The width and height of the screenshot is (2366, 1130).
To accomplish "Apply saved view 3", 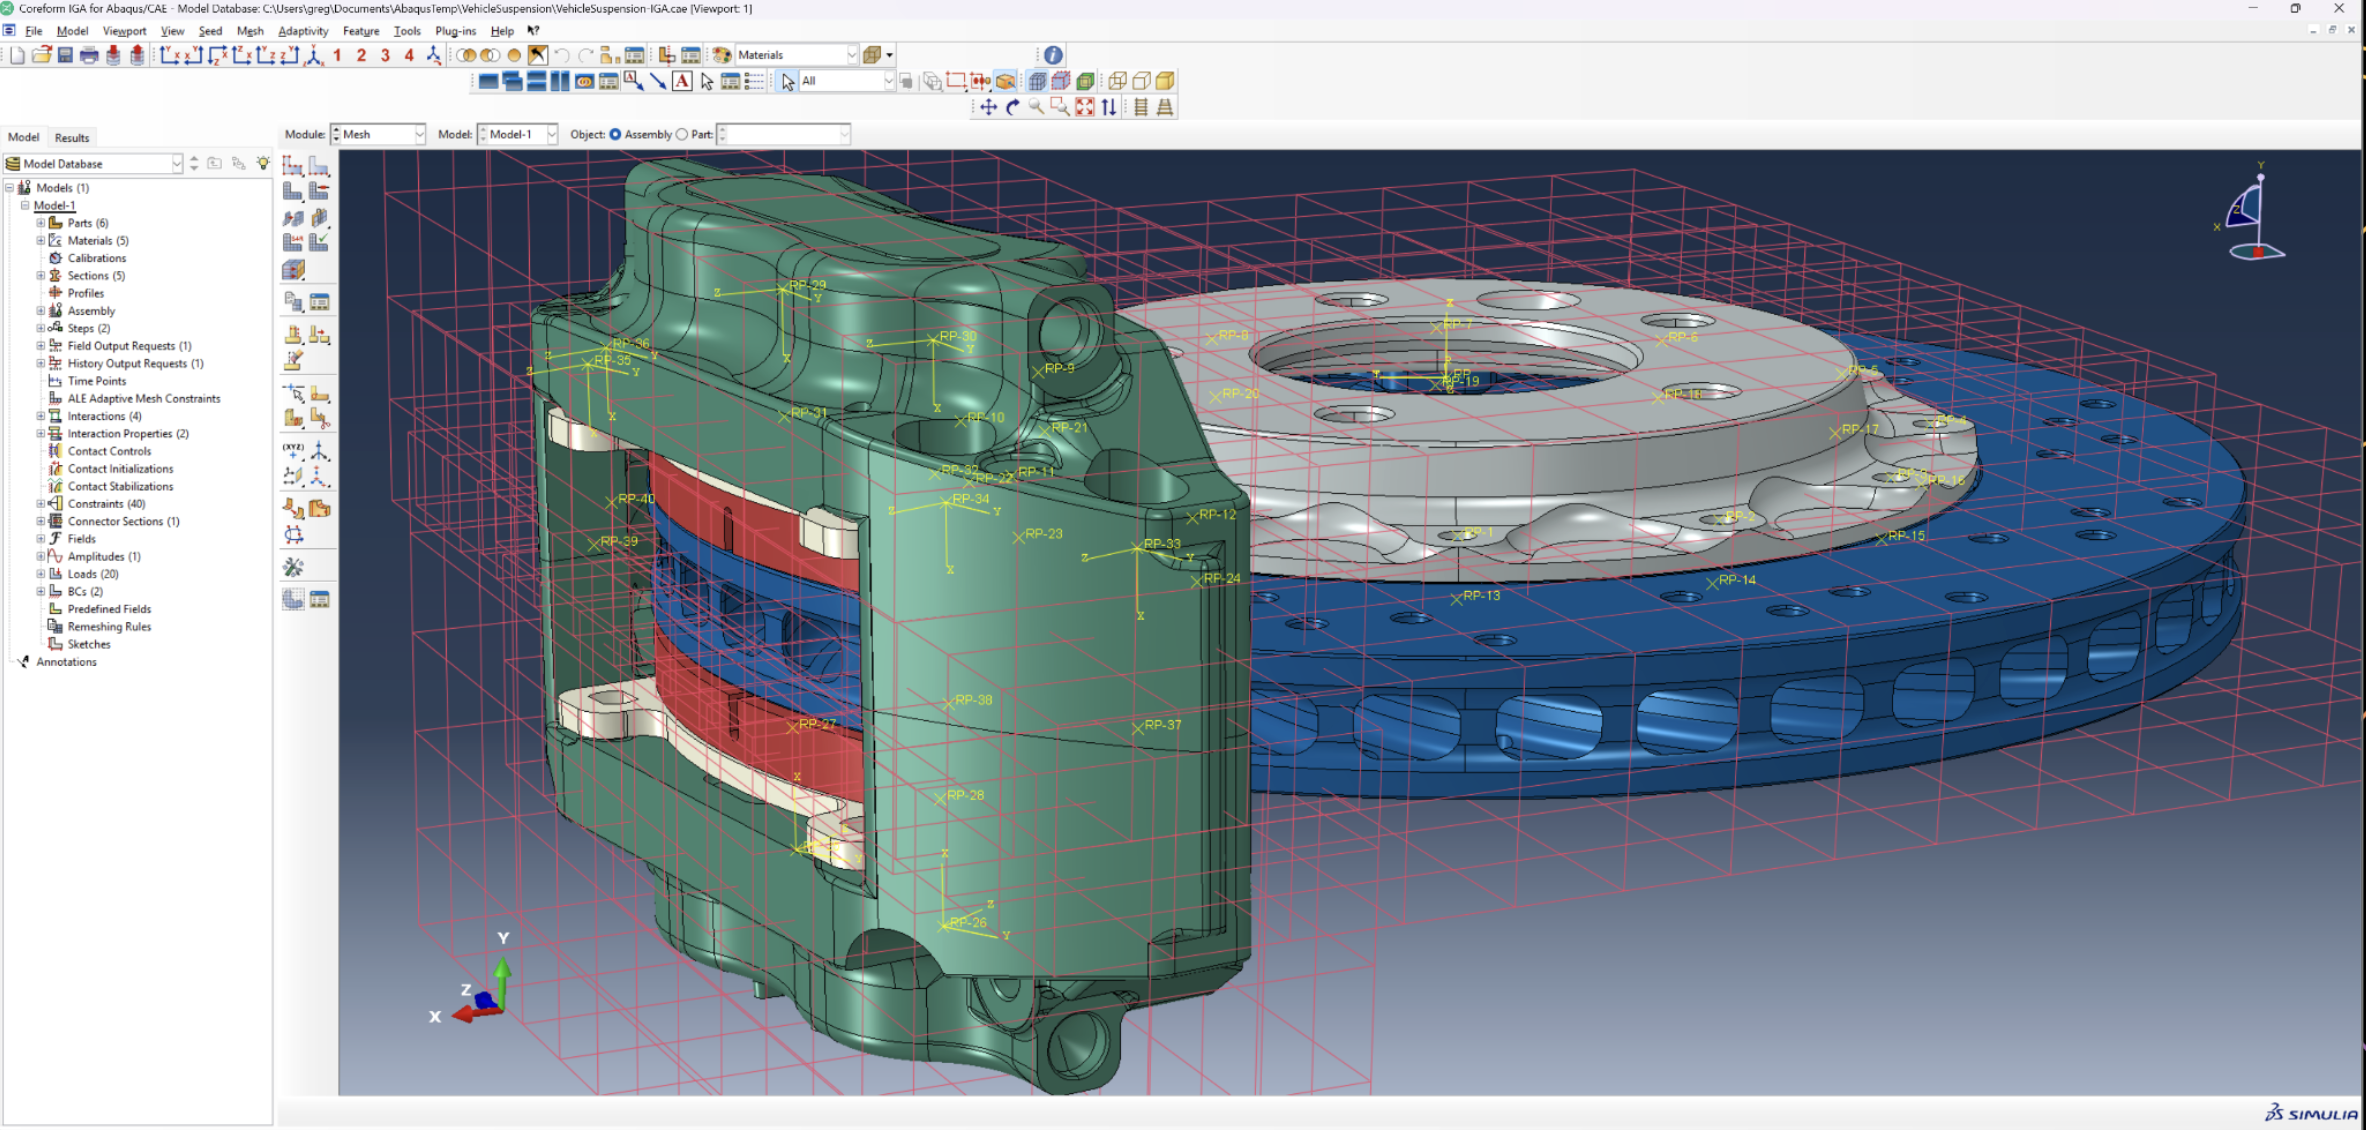I will pos(385,55).
